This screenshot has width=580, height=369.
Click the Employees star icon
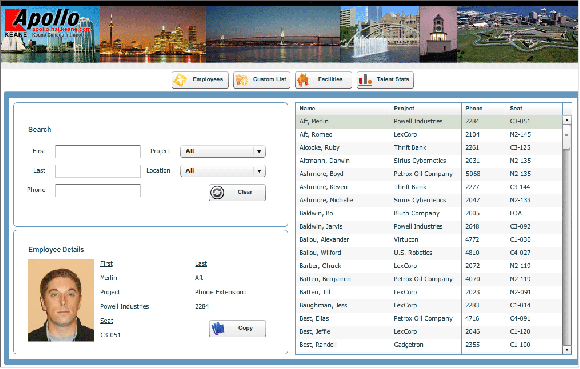(180, 80)
